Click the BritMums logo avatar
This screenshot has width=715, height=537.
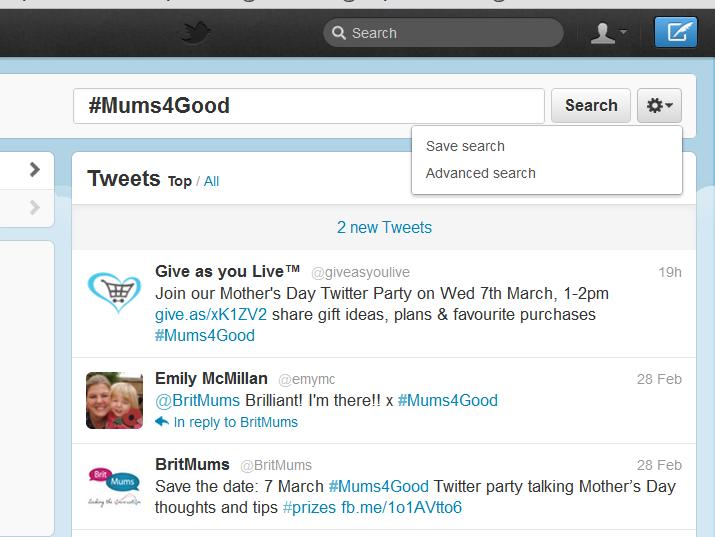coord(114,487)
